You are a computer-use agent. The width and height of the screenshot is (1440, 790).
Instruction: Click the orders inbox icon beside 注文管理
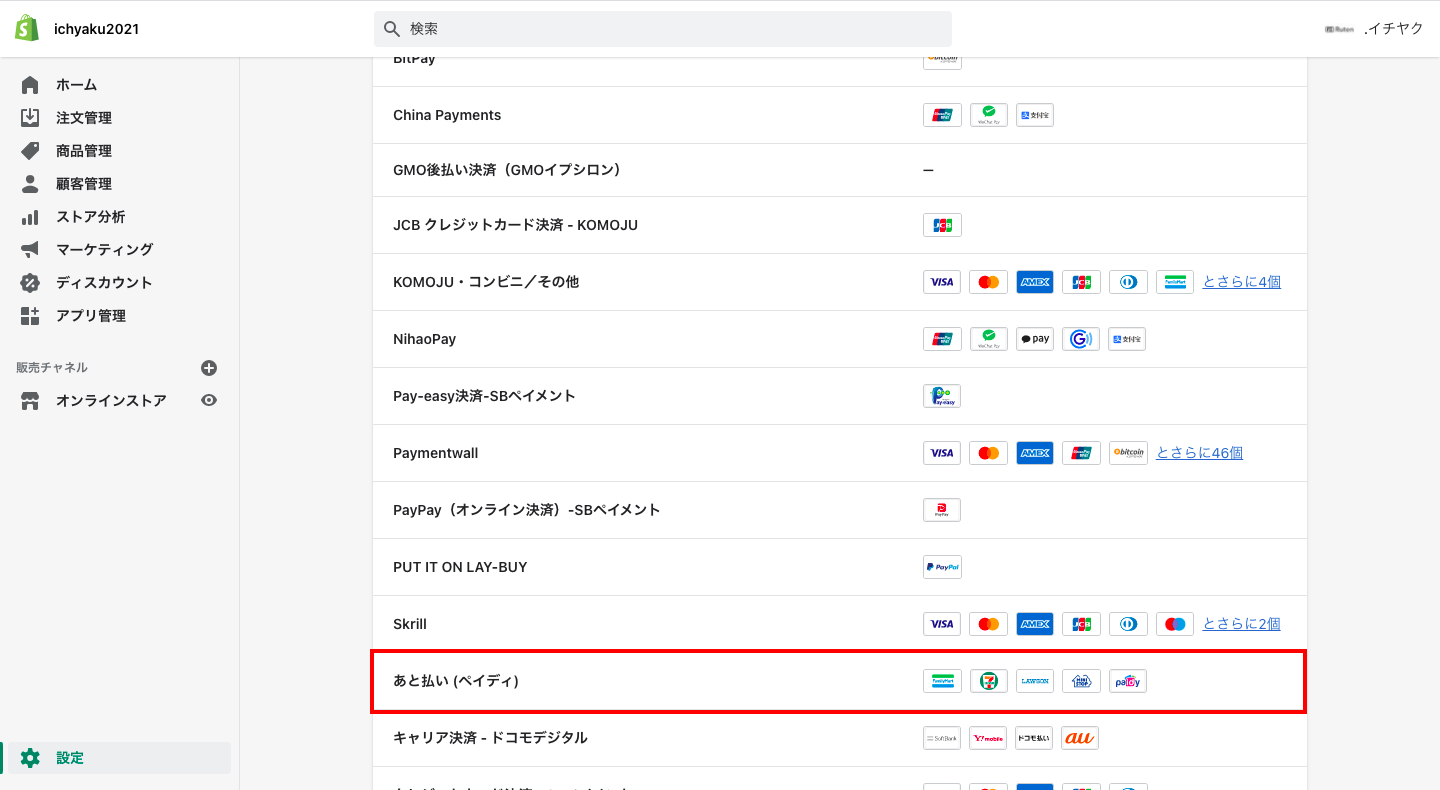(x=30, y=118)
